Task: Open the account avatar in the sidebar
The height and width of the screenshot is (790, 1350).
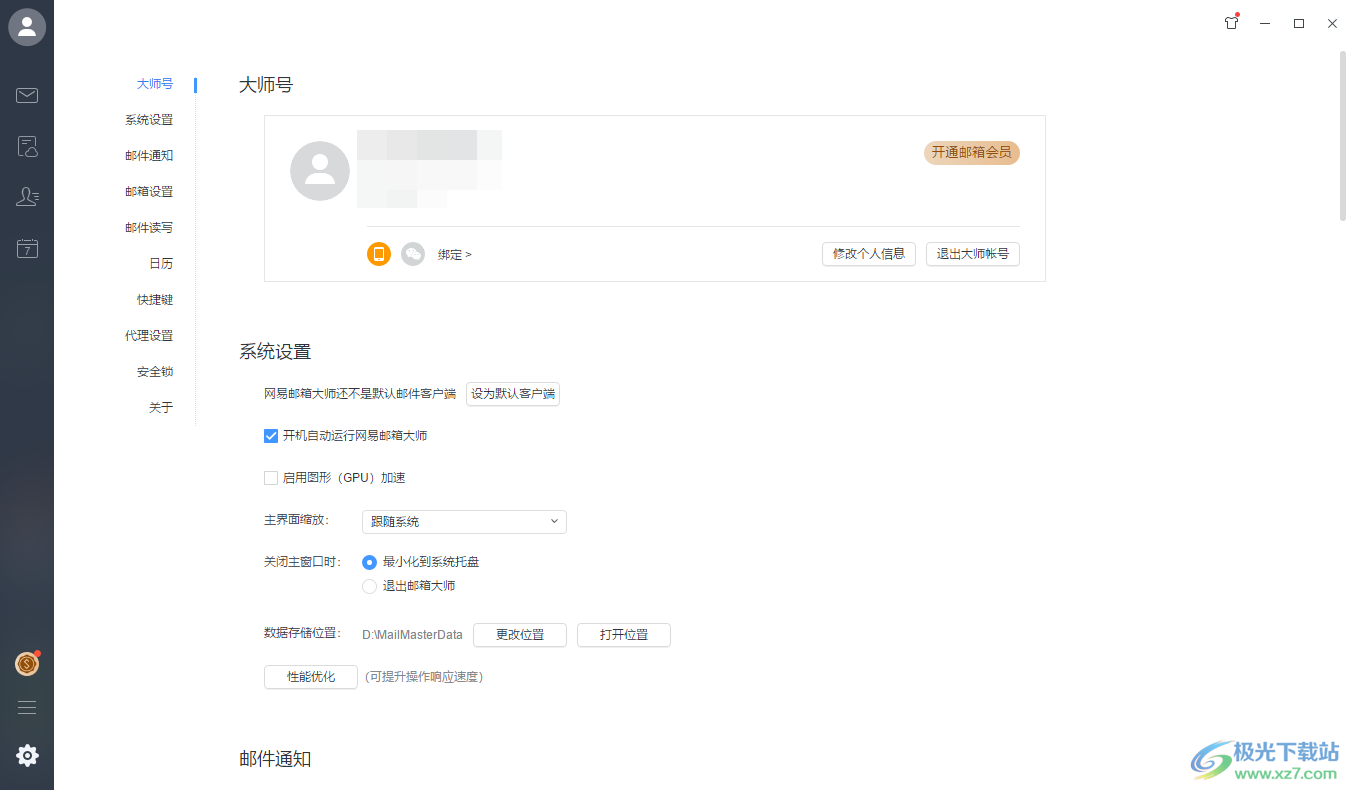Action: tap(27, 27)
